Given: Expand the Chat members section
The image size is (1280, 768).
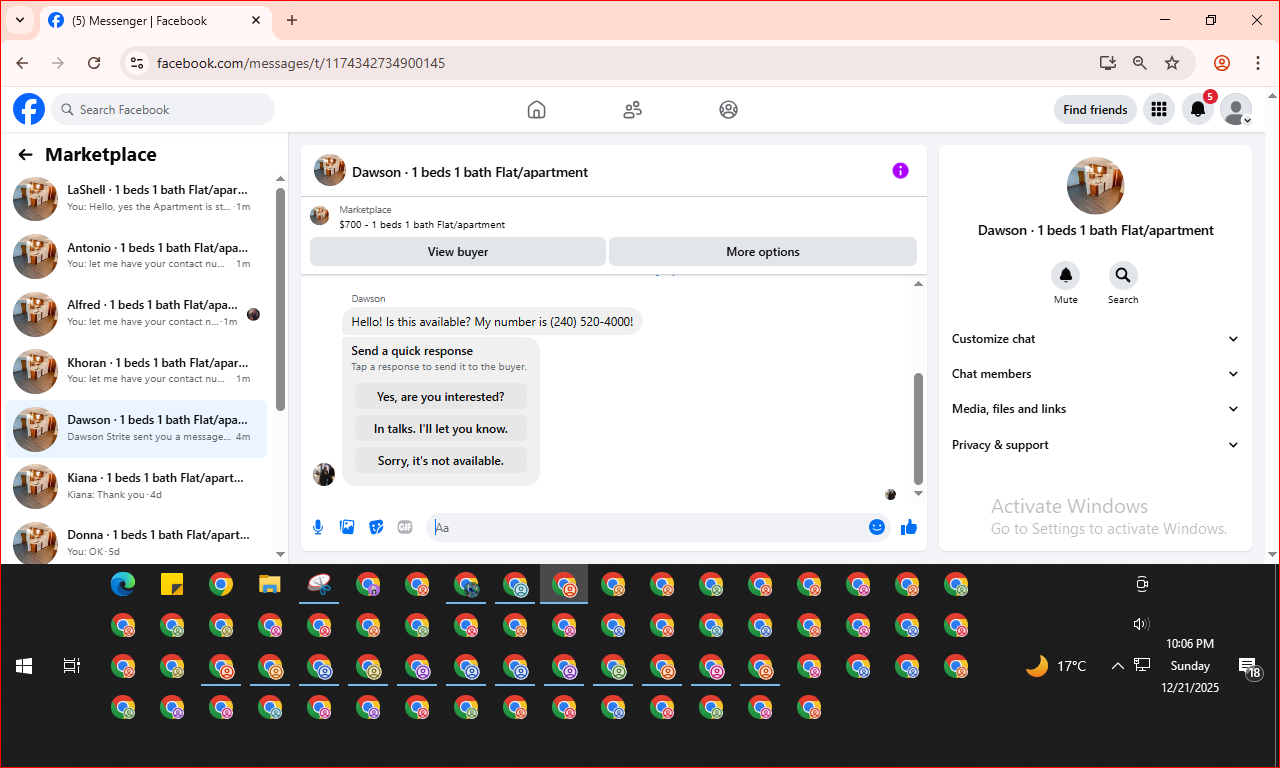Looking at the screenshot, I should tap(1095, 374).
